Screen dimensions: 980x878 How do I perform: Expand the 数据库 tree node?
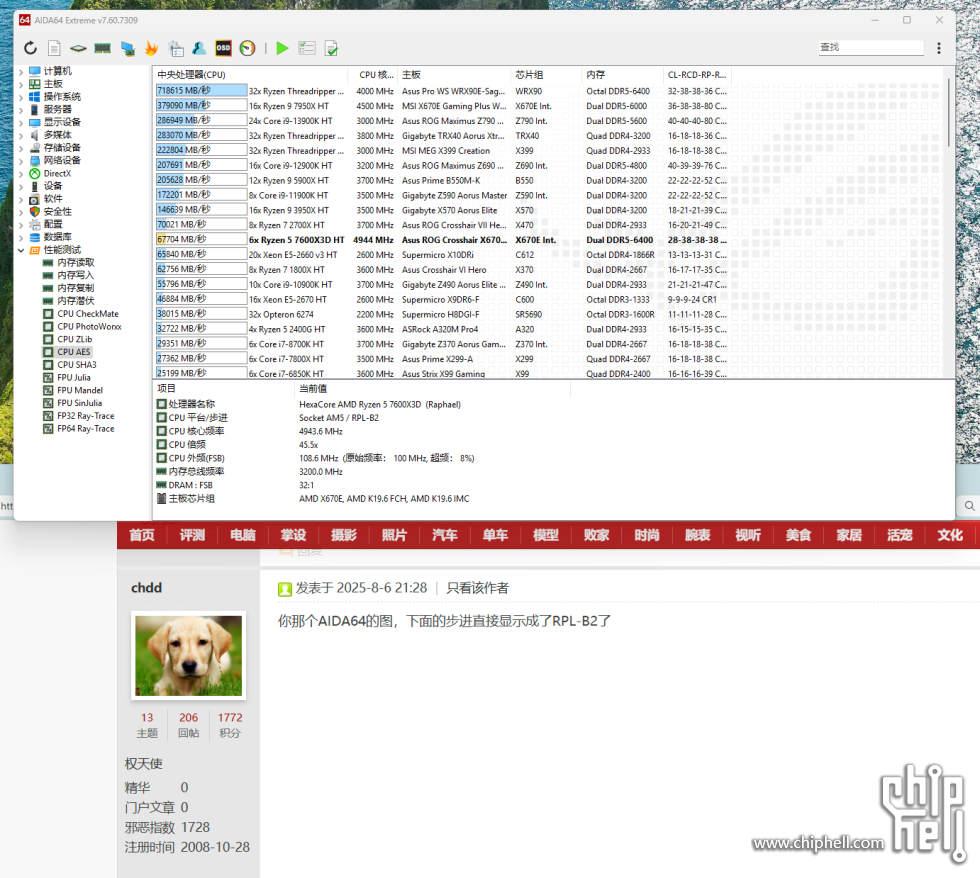pos(21,237)
